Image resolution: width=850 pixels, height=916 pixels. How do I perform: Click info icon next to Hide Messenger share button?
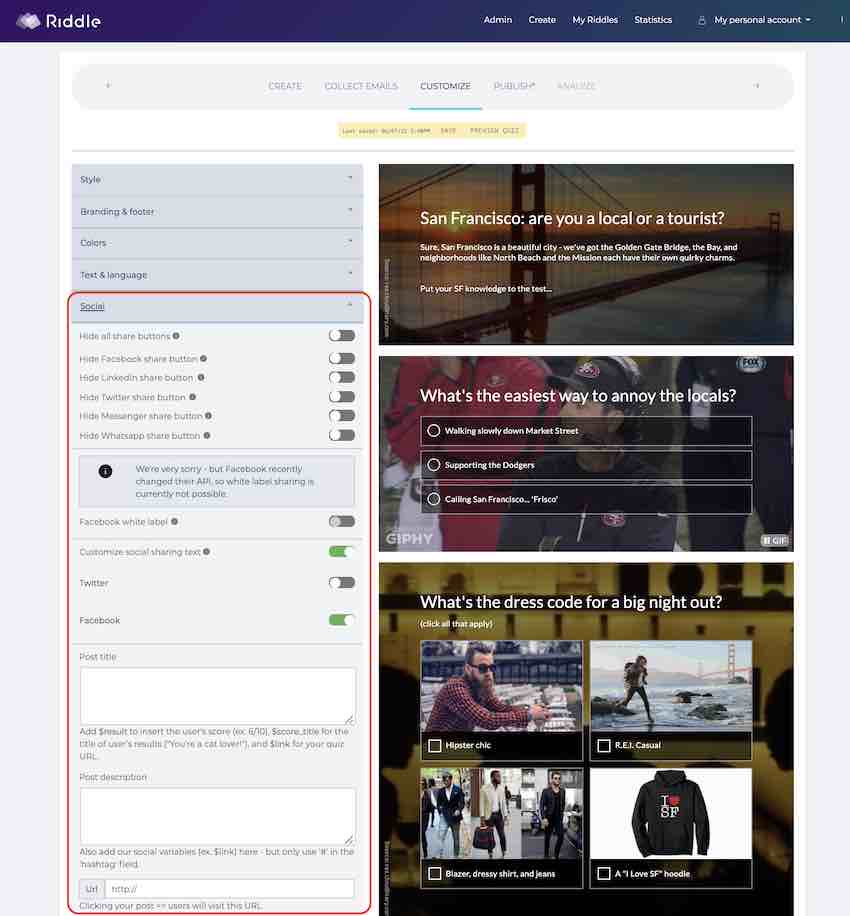click(208, 416)
